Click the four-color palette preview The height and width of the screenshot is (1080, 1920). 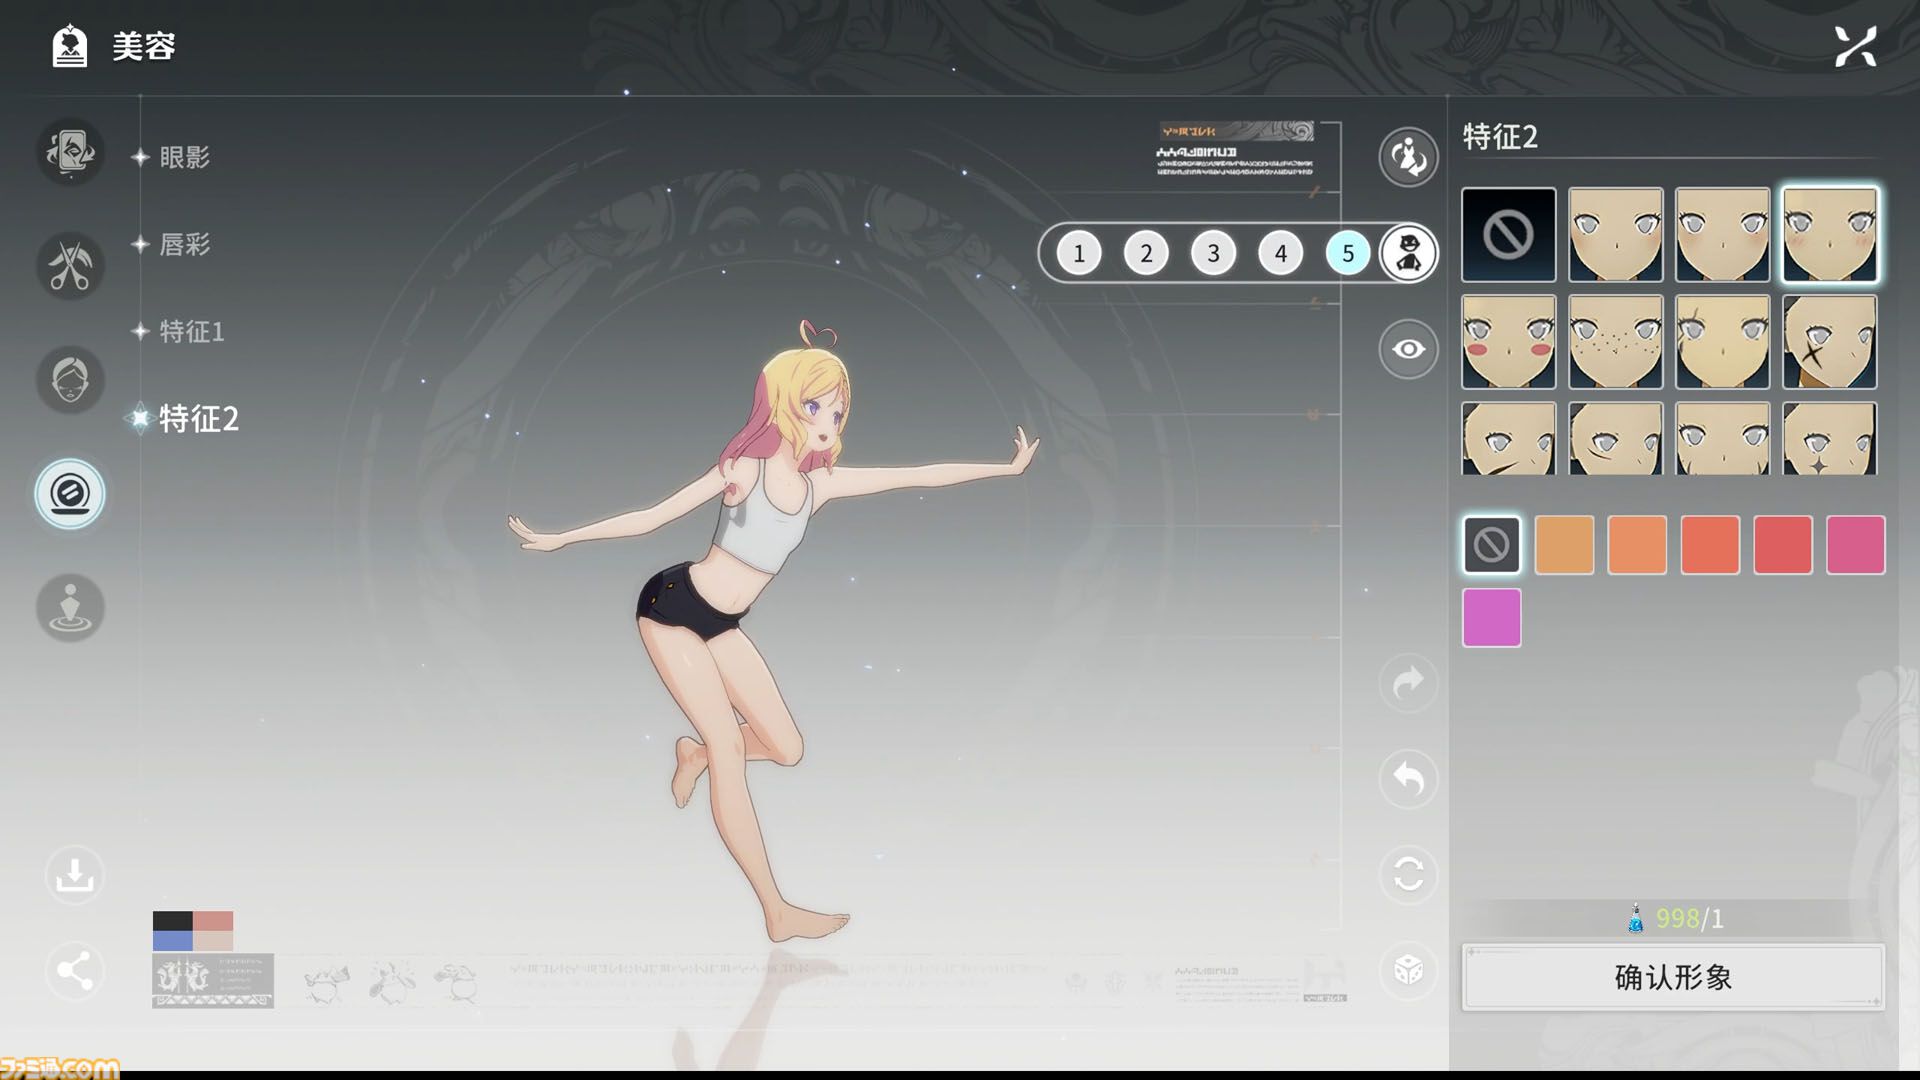point(193,930)
